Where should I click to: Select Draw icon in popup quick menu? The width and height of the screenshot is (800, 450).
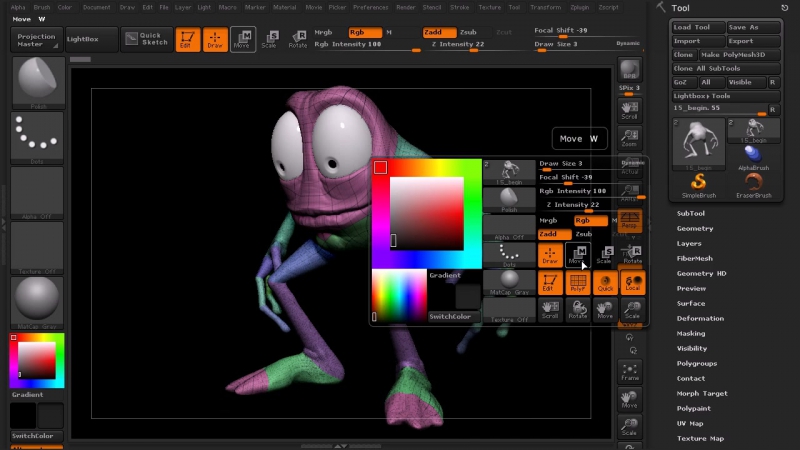point(550,255)
